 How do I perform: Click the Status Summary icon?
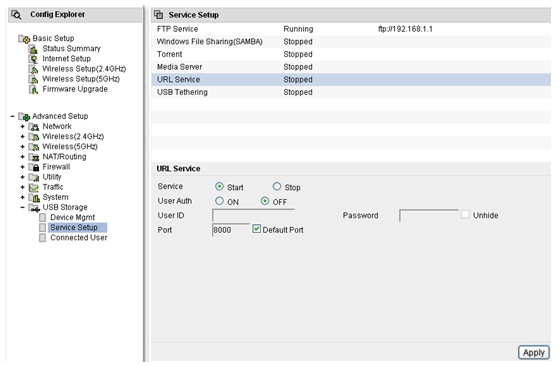coord(33,49)
